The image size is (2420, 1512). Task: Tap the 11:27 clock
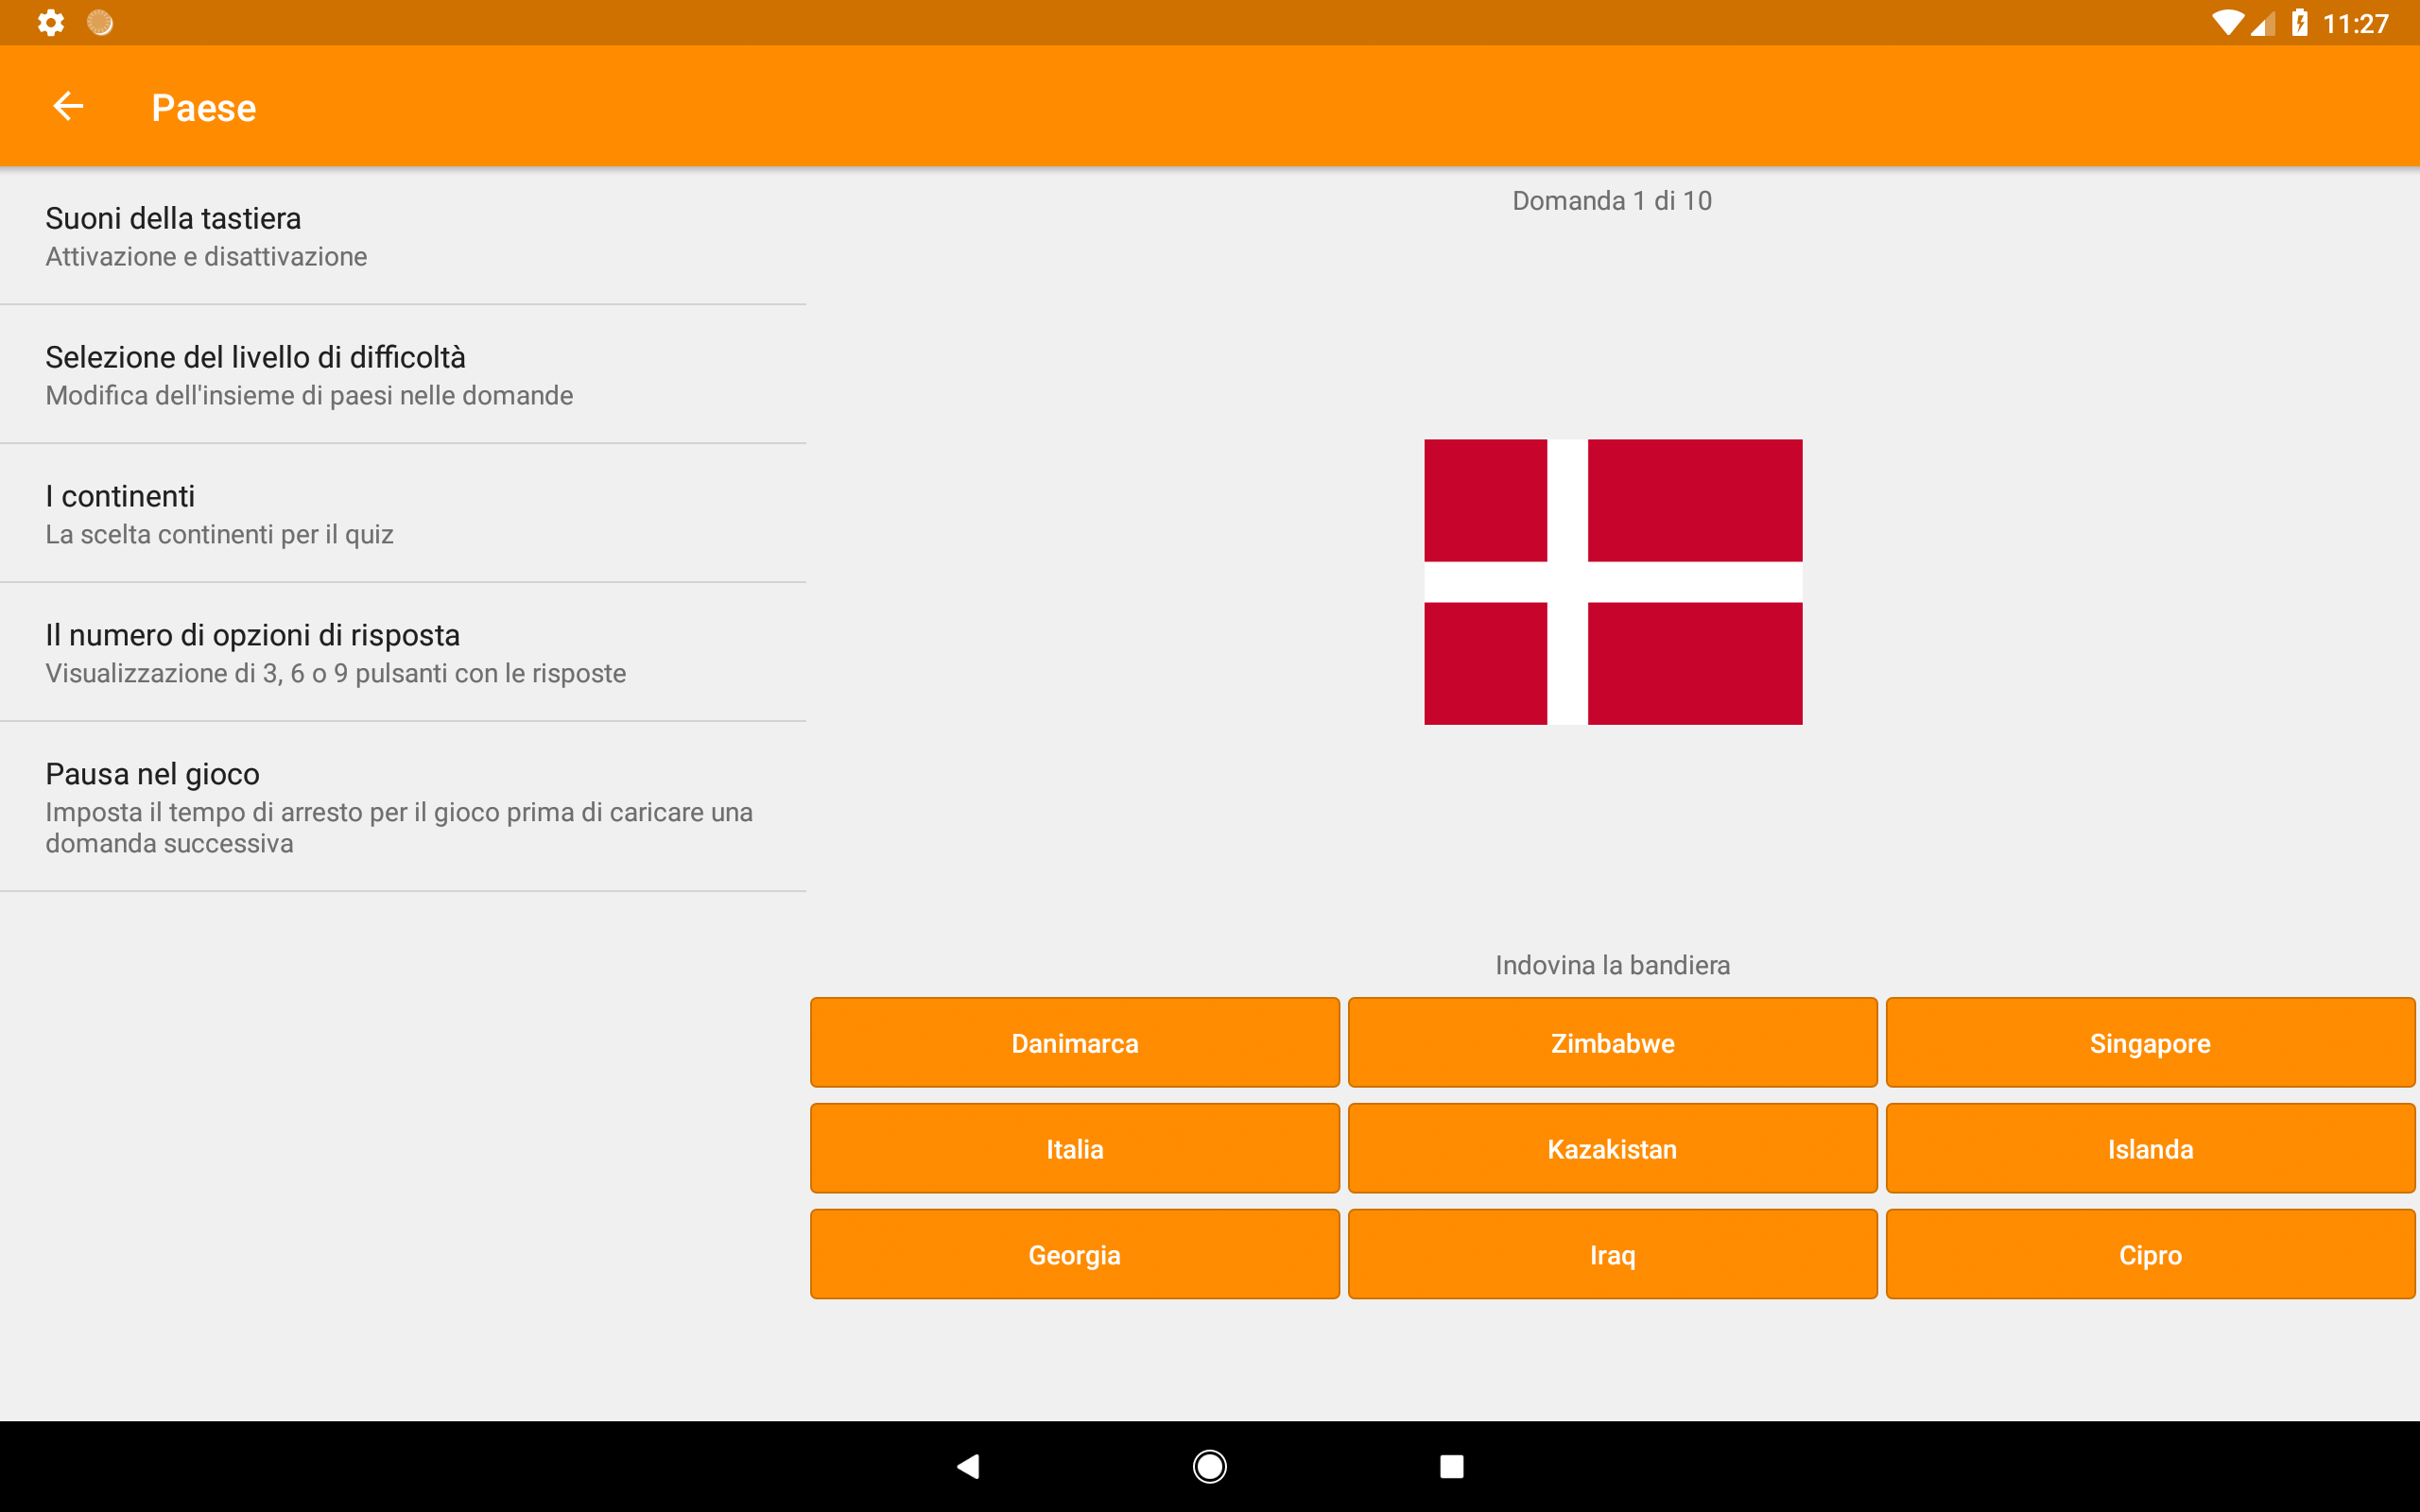(2355, 23)
